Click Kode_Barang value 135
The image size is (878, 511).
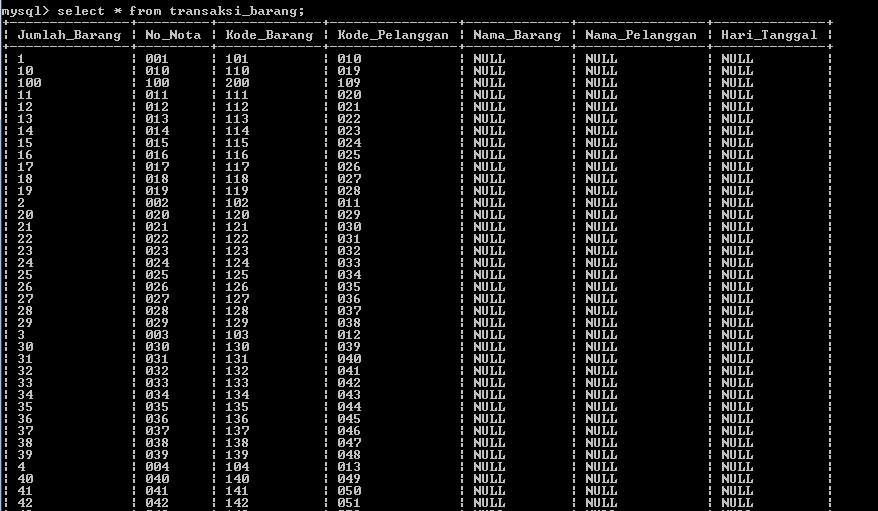tap(237, 407)
